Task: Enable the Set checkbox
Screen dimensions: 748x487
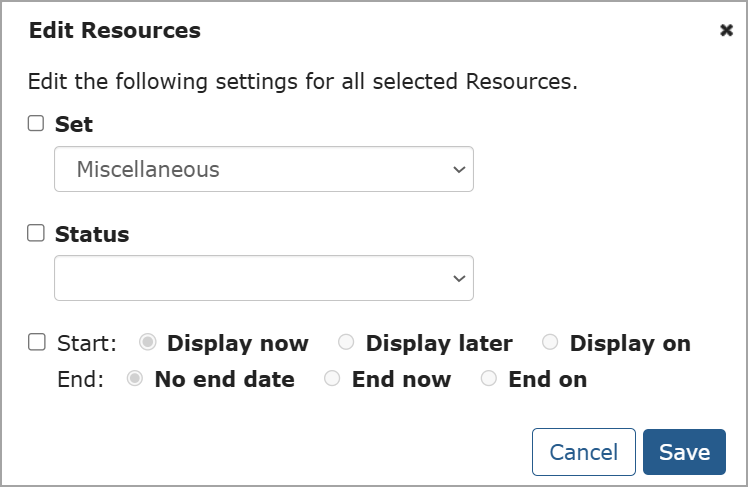Action: pyautogui.click(x=36, y=124)
